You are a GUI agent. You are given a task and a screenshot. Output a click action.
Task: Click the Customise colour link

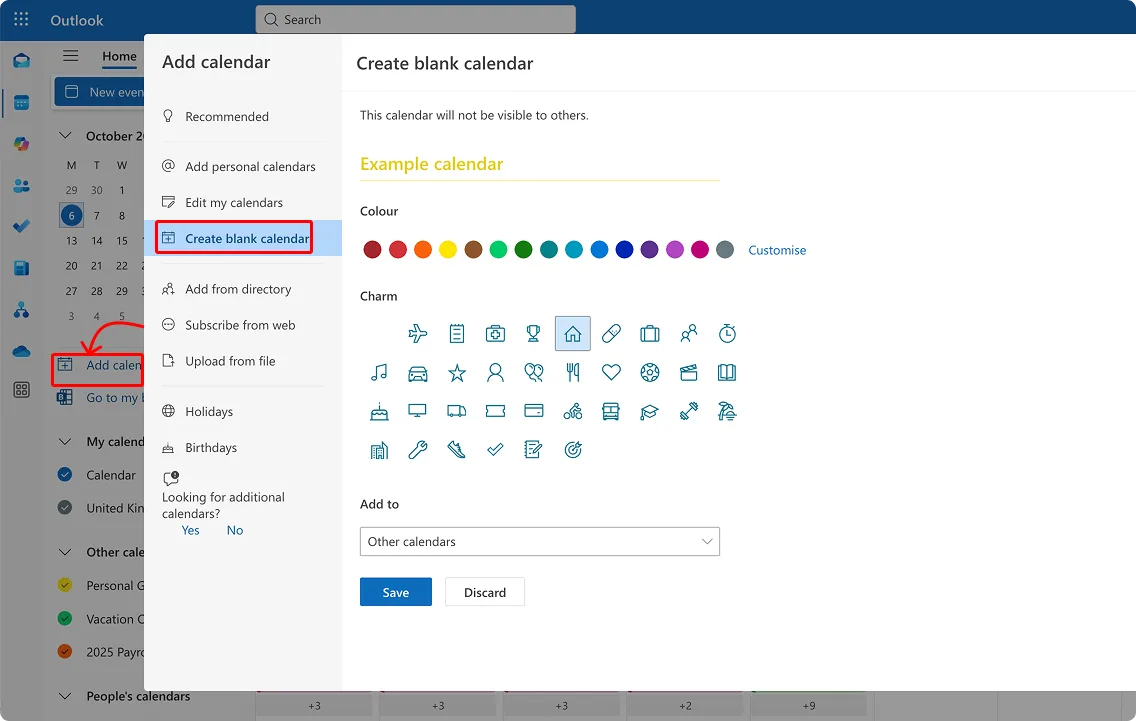coord(777,250)
